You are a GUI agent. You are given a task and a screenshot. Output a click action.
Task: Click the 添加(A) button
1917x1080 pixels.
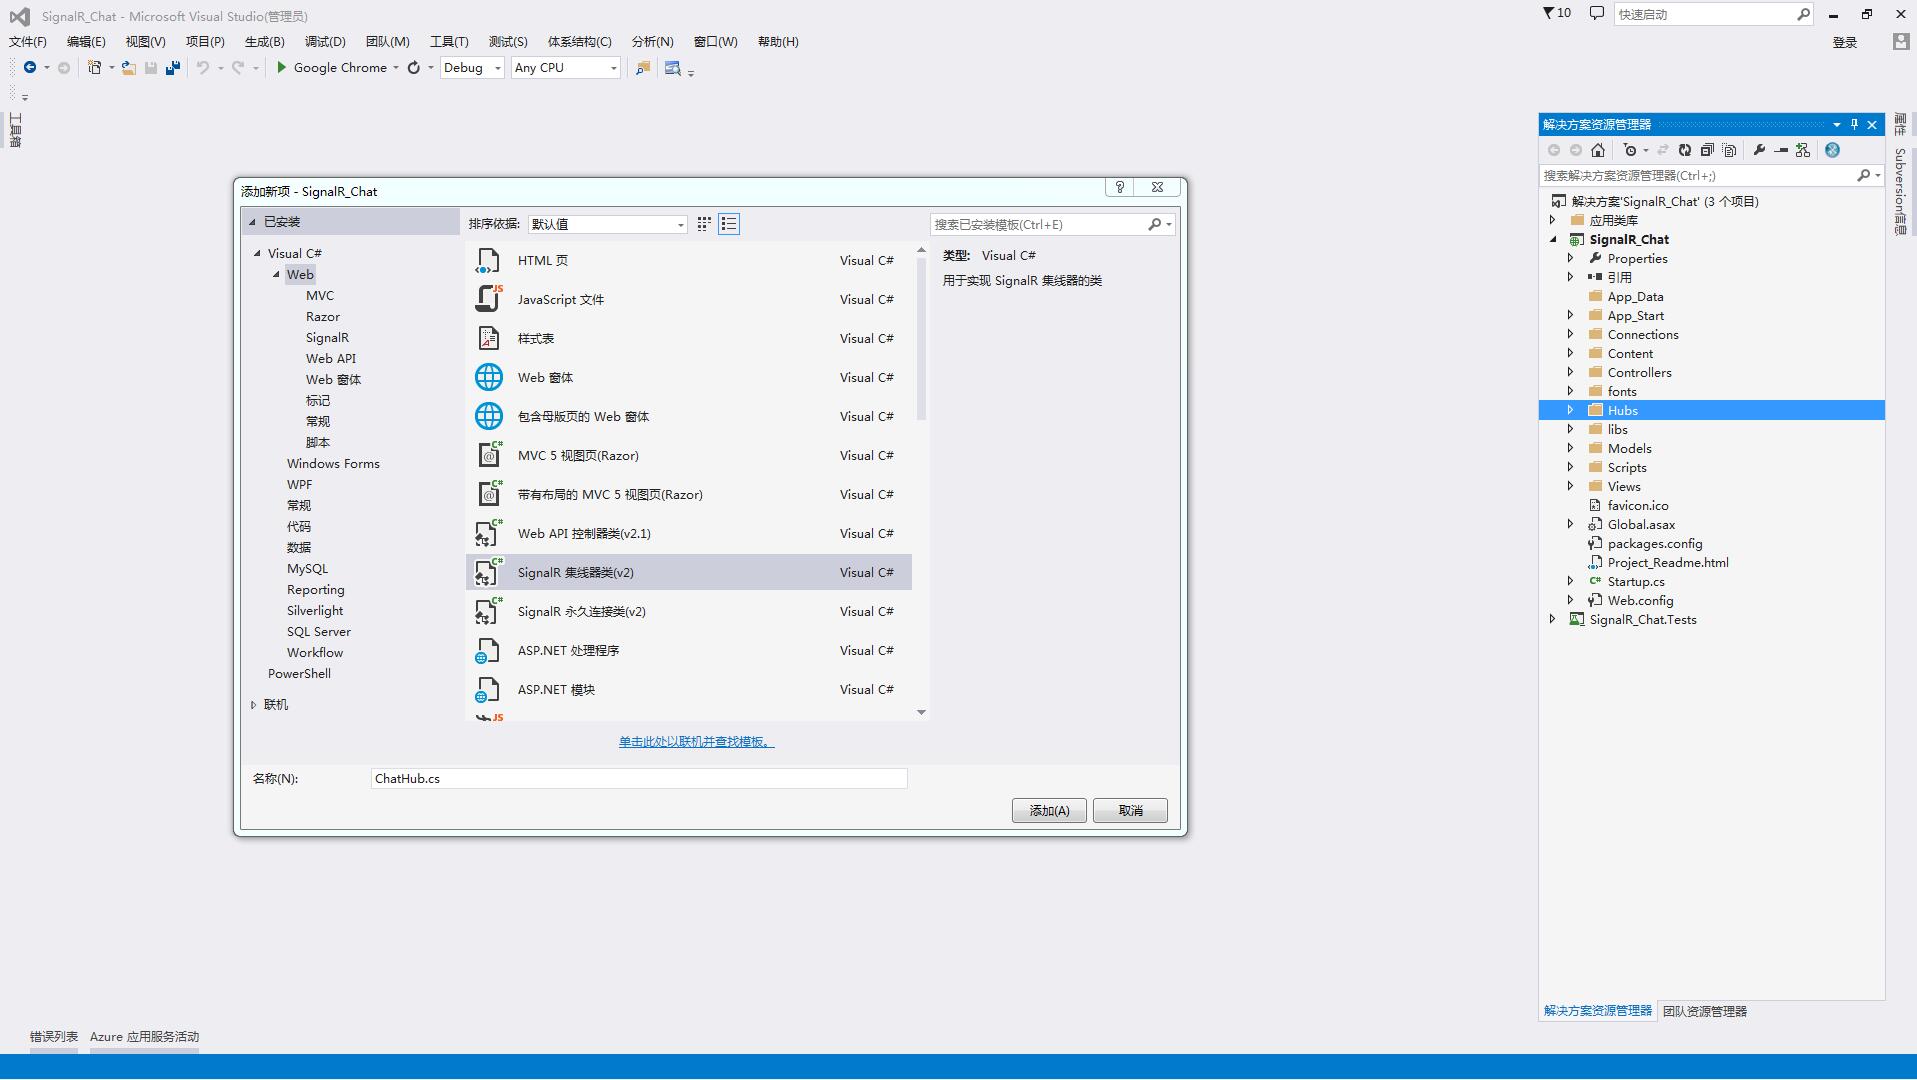[1049, 811]
